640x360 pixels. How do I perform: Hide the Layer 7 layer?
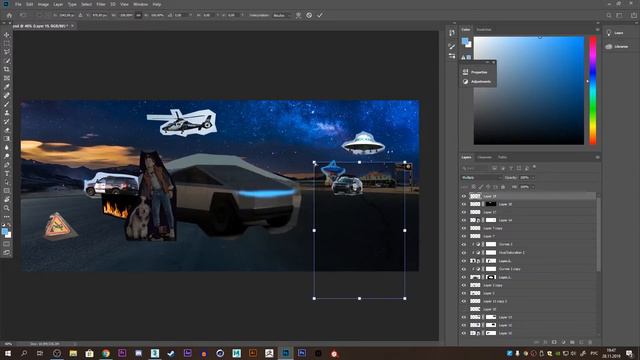[464, 236]
